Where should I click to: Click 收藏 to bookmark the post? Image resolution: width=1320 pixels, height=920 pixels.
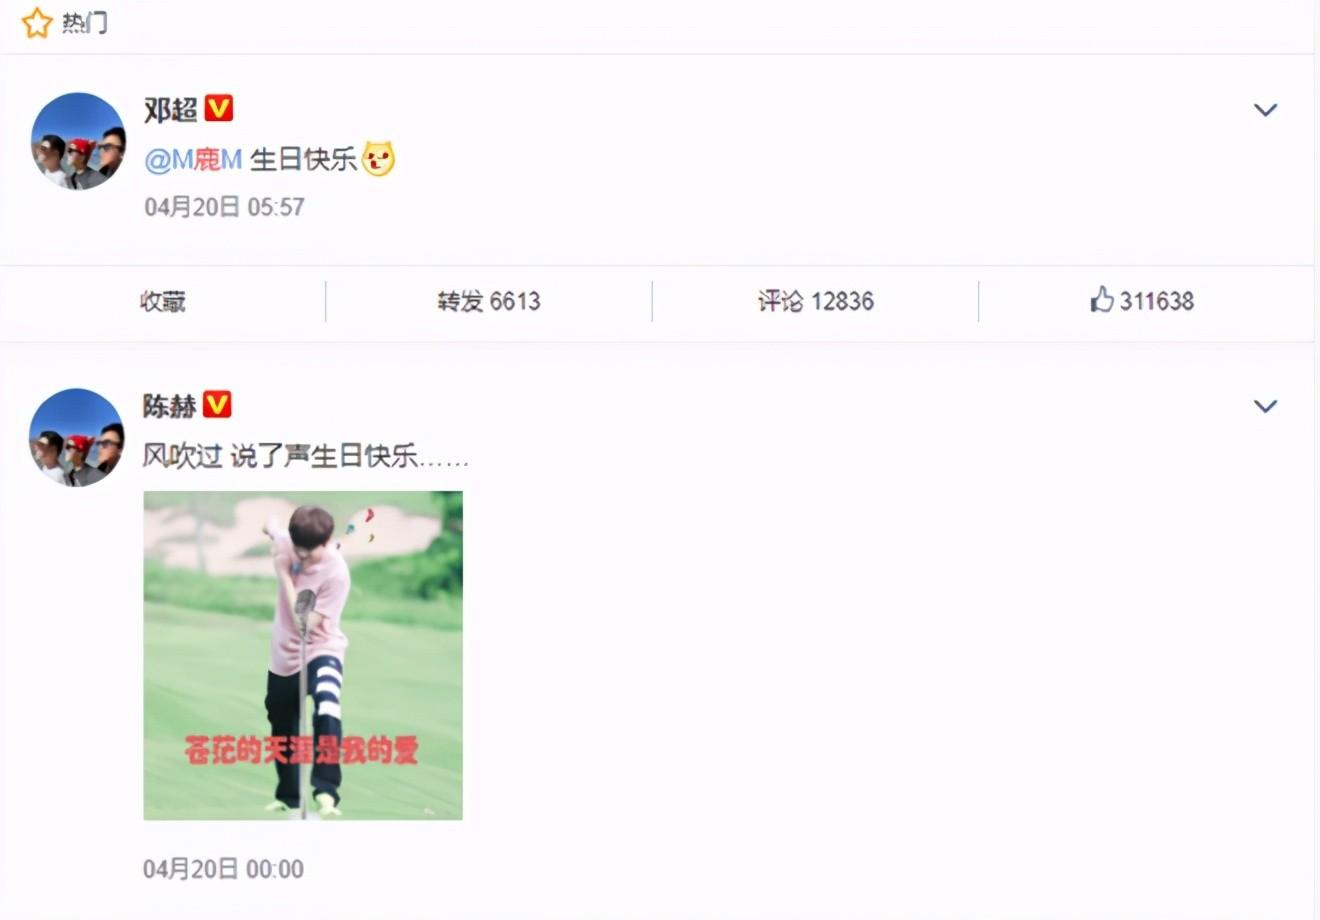[x=163, y=301]
